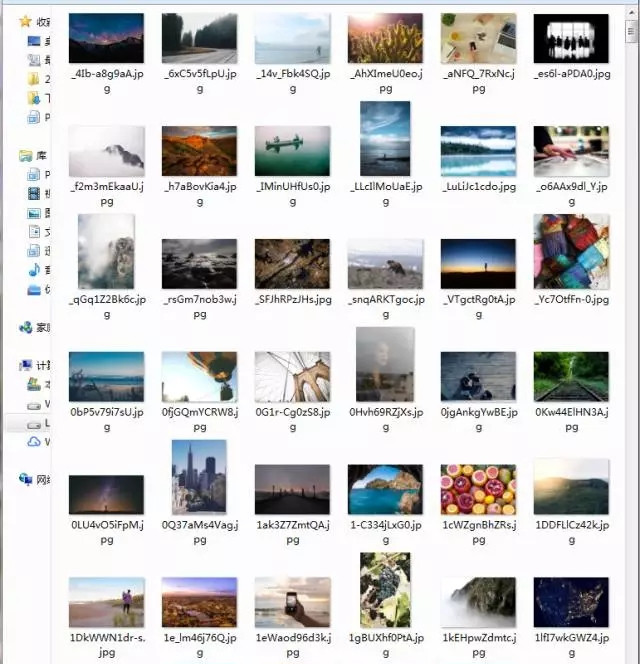Select the 1lfI7wkGWZ4.jpg night map thumbnail
The width and height of the screenshot is (640, 664).
point(571,602)
